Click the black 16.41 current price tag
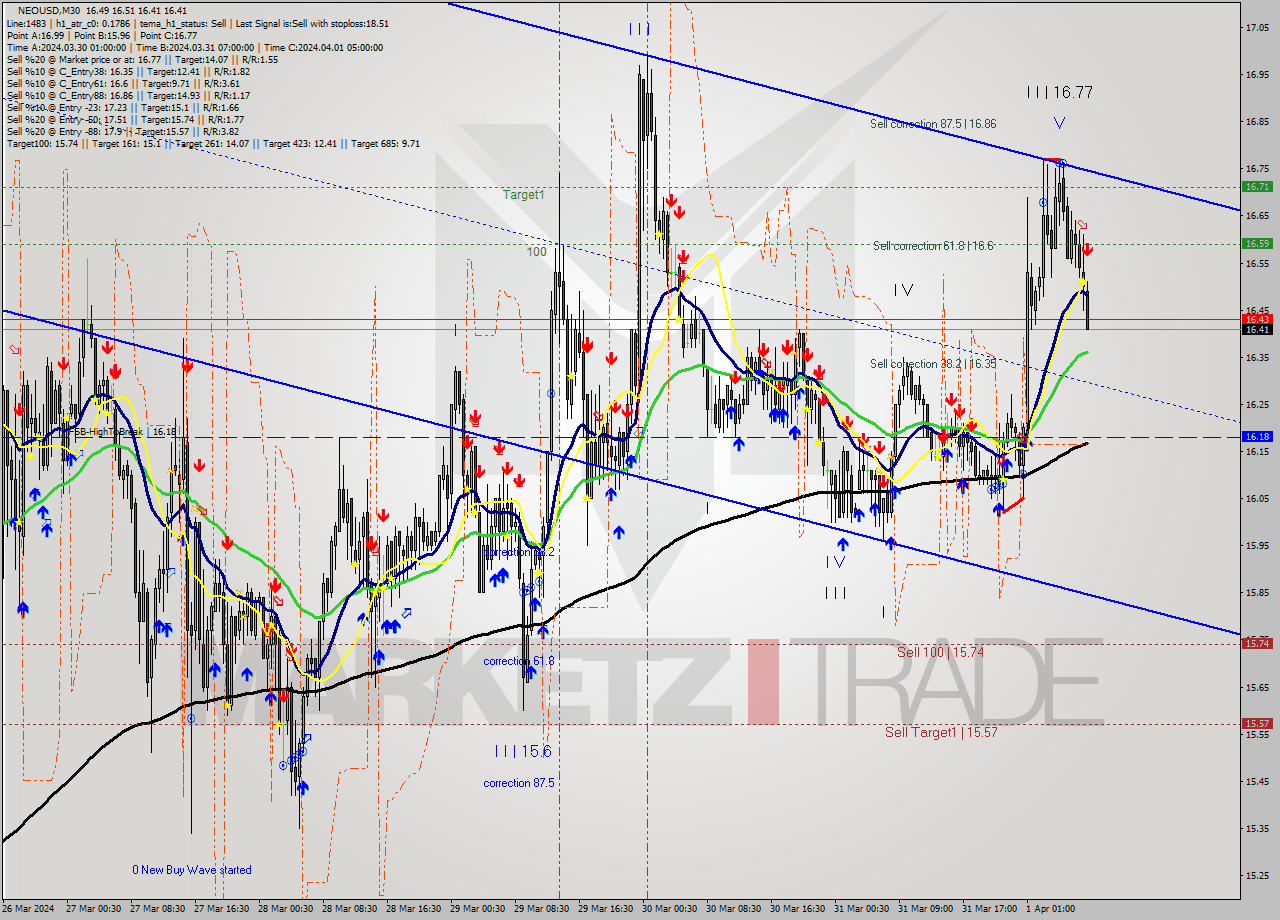The width and height of the screenshot is (1280, 920). tap(1257, 329)
